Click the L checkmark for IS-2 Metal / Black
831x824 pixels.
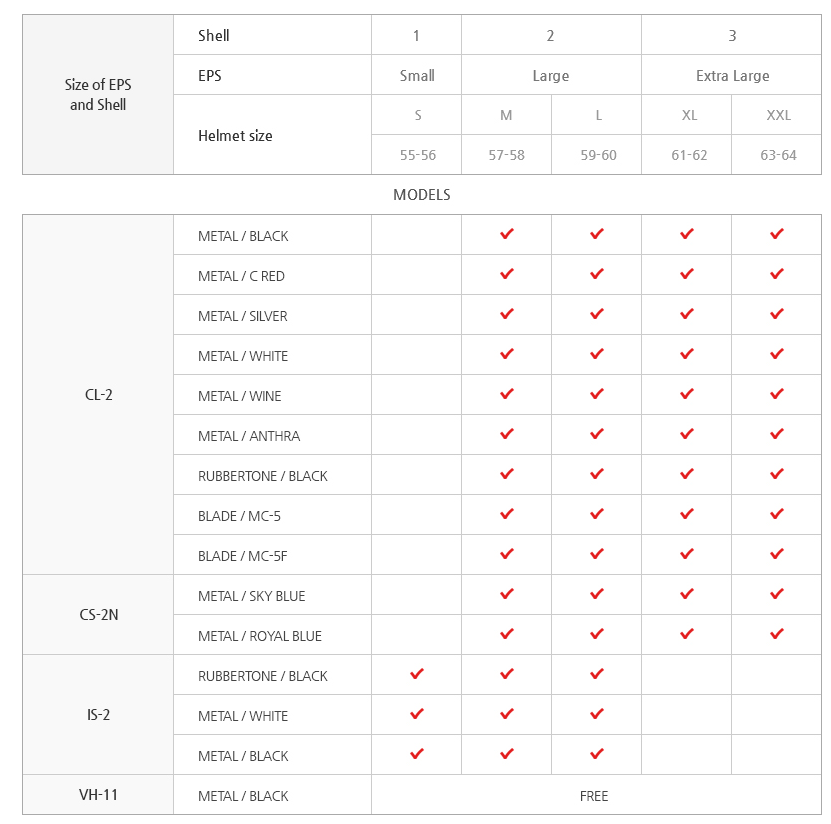(597, 754)
